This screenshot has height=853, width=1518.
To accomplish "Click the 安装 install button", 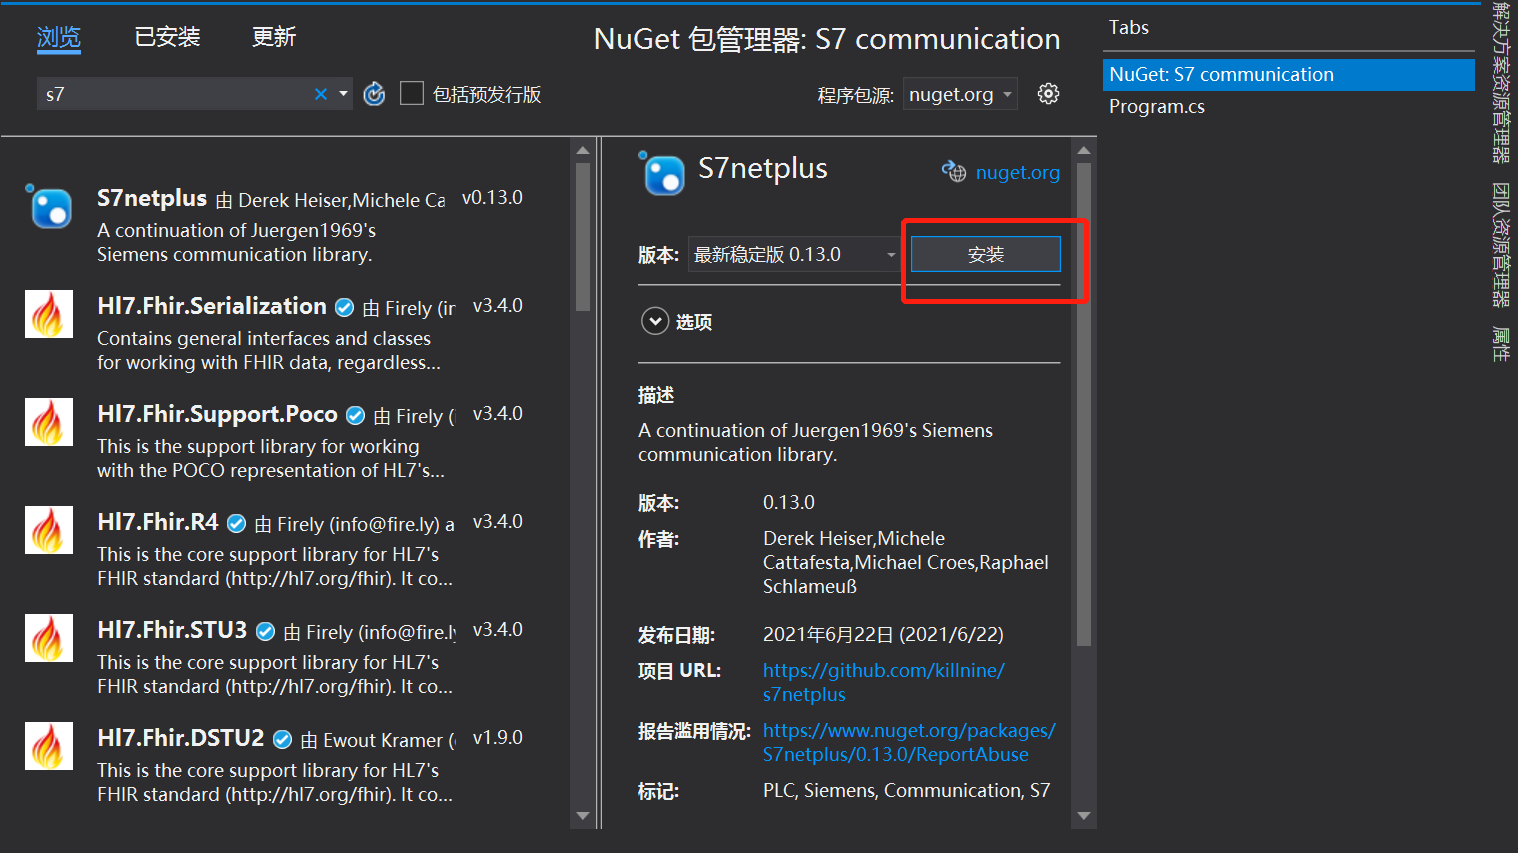I will (x=985, y=254).
